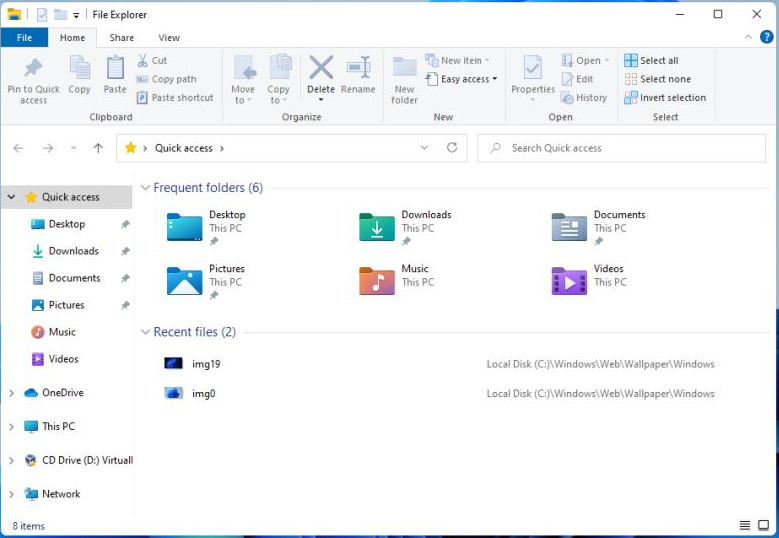Select the img19 recent file thumbnail
Screen dimensions: 779x538
coord(174,364)
